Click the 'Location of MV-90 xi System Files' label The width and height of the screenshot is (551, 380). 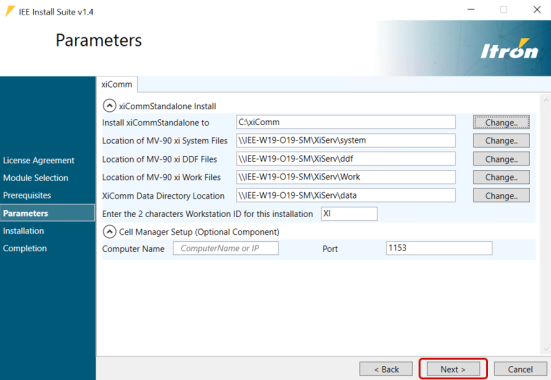tap(165, 141)
